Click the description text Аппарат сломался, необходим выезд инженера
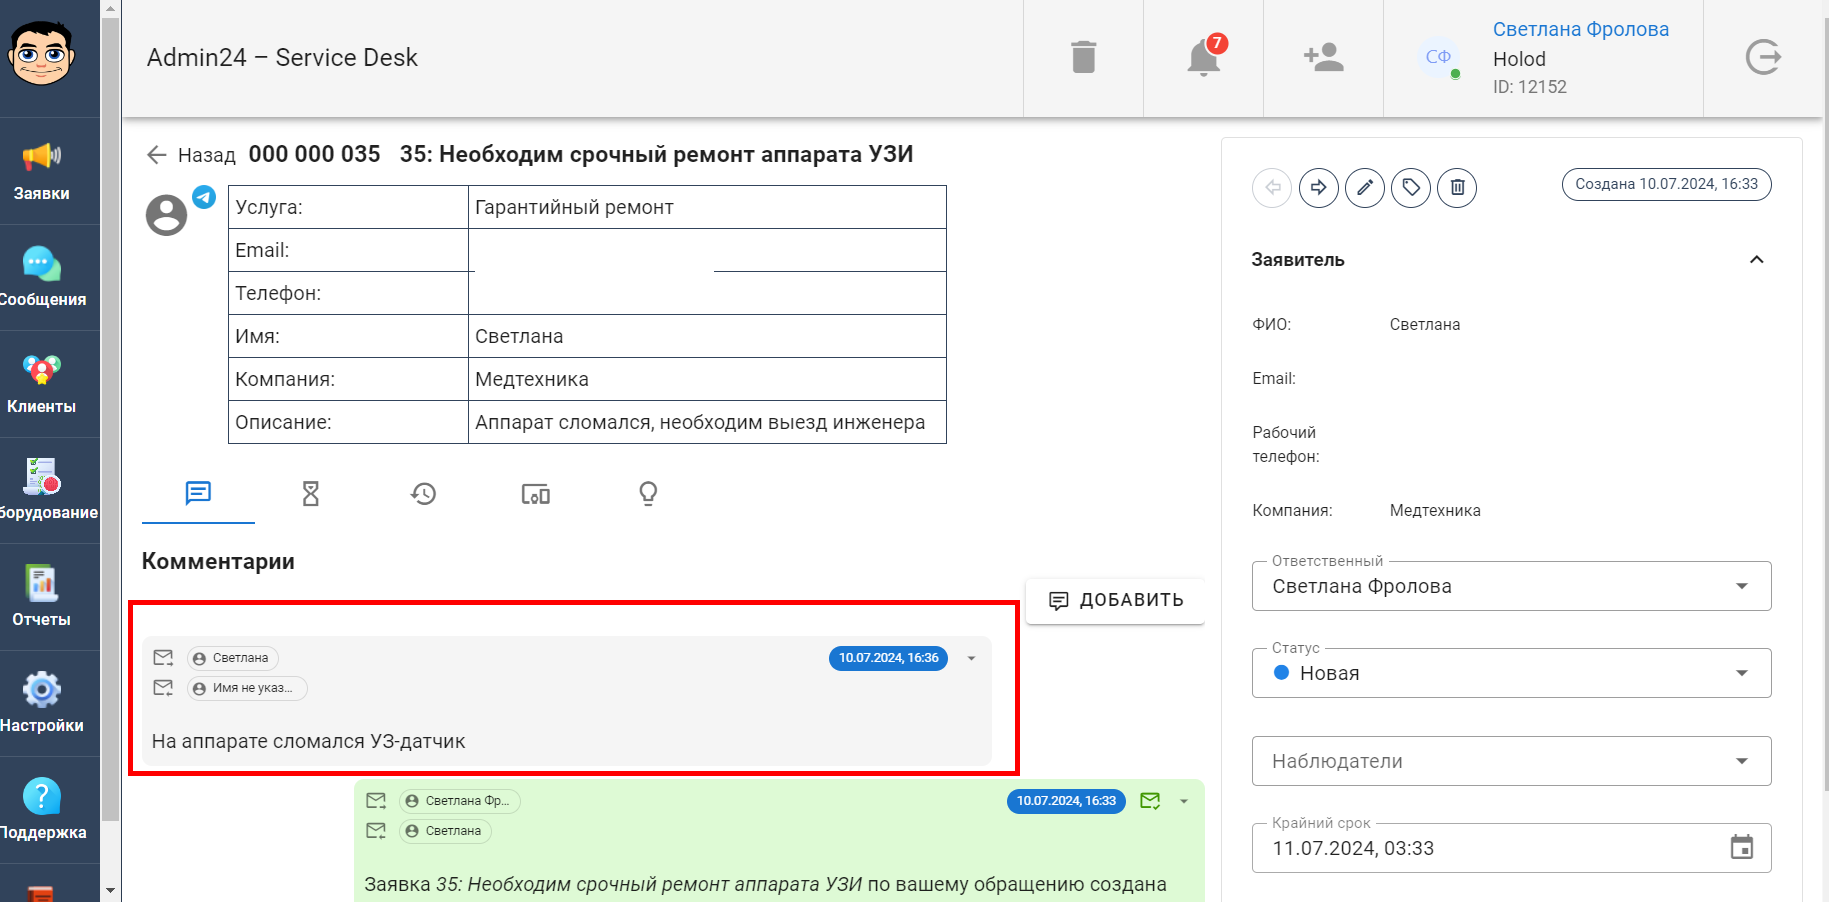This screenshot has width=1829, height=902. pyautogui.click(x=700, y=422)
